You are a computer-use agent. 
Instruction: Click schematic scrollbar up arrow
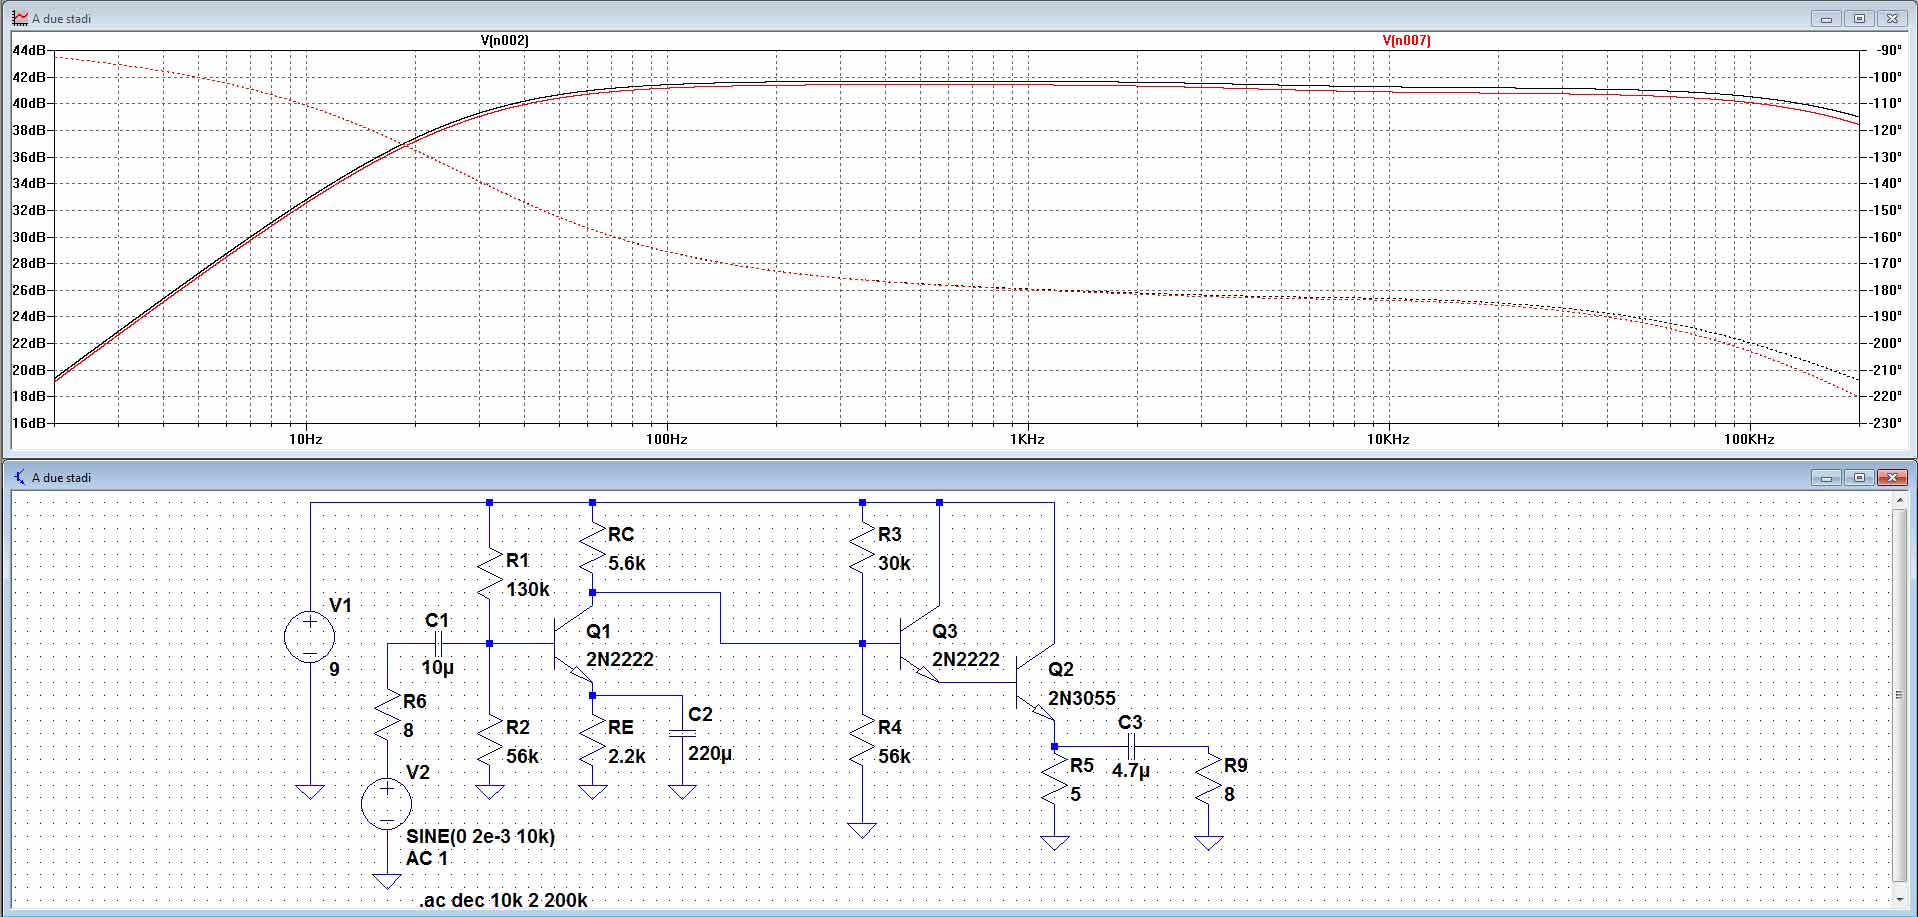pos(1899,500)
